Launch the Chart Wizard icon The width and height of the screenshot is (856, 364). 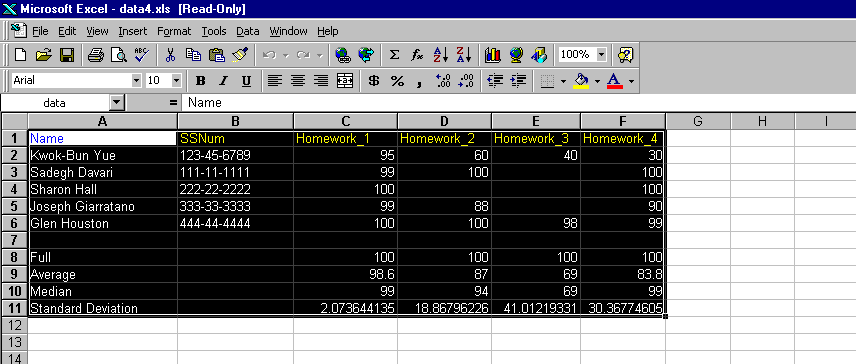[493, 55]
